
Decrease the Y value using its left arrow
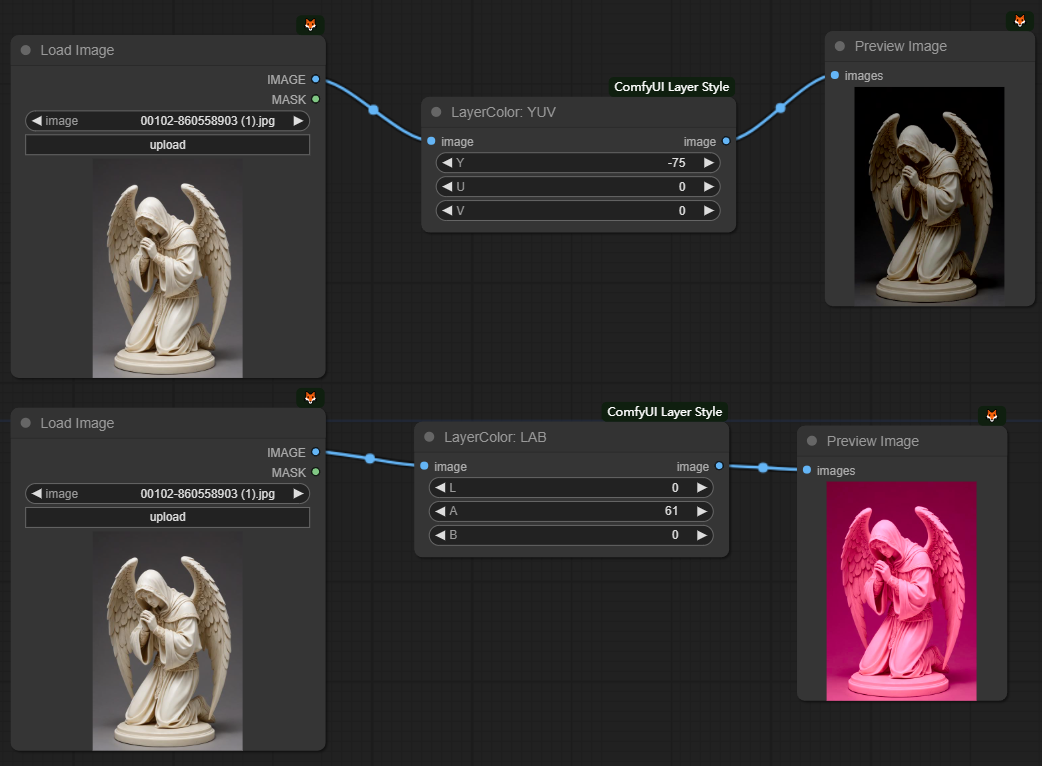click(446, 163)
